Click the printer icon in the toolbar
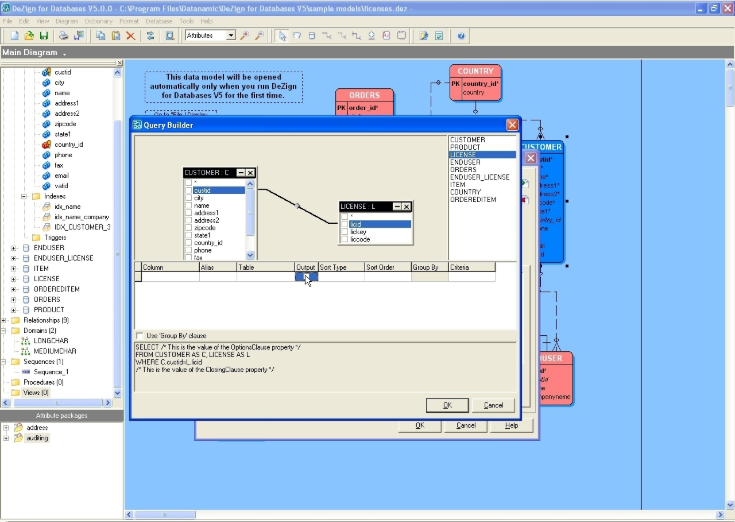 tap(64, 35)
